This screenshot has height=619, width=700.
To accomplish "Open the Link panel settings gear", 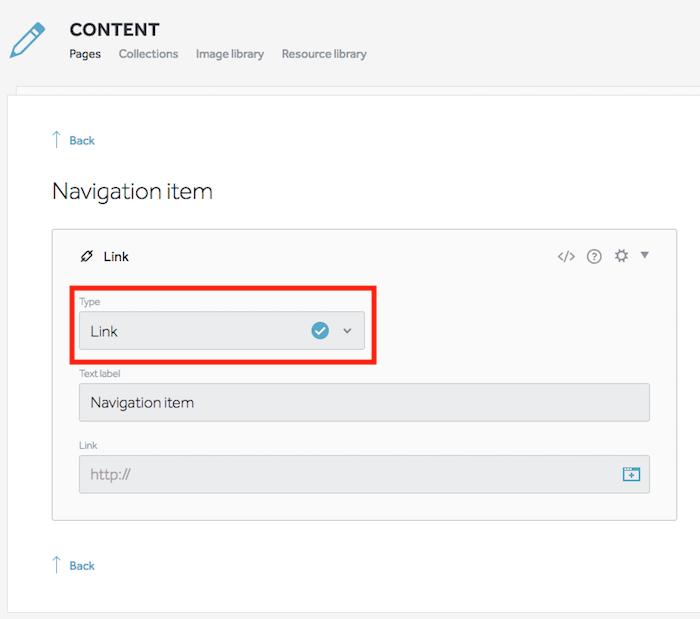I will pos(621,256).
